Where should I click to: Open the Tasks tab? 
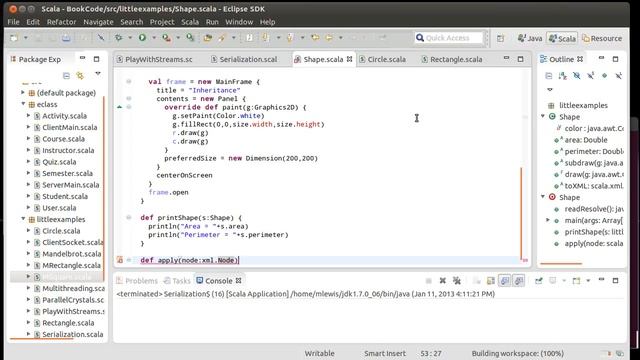click(177, 281)
